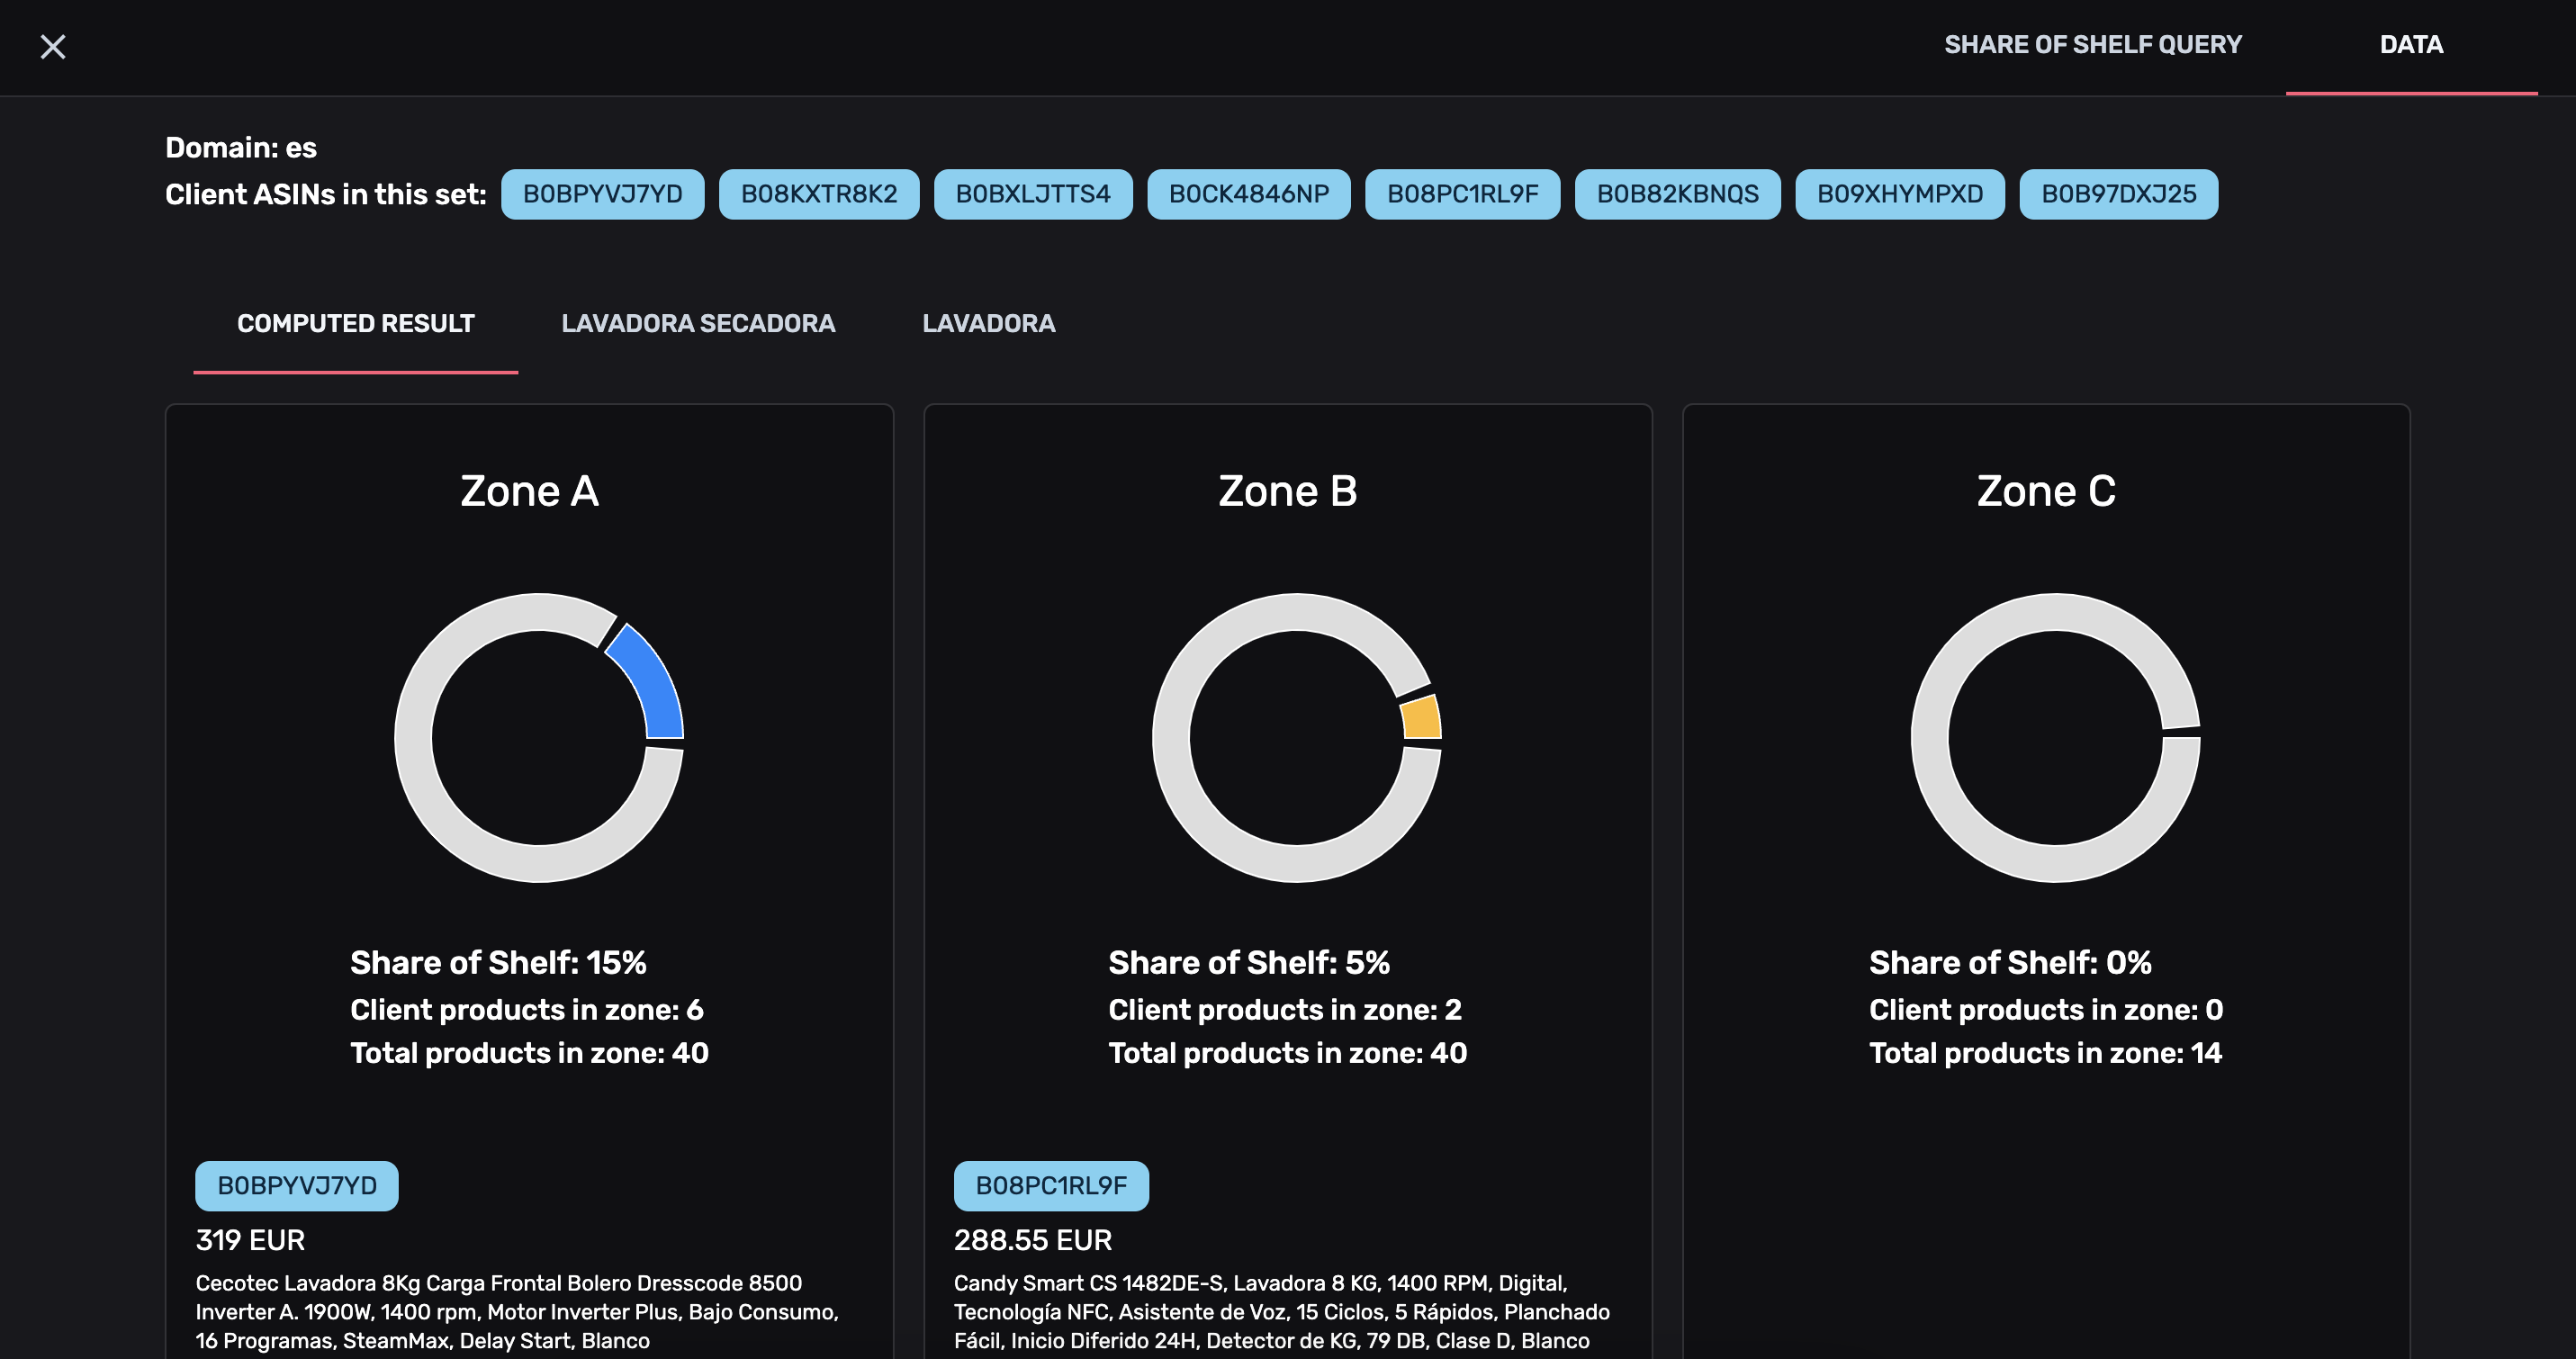2576x1359 pixels.
Task: Click the B08PC1RL9F badge under Zone B
Action: click(1051, 1185)
